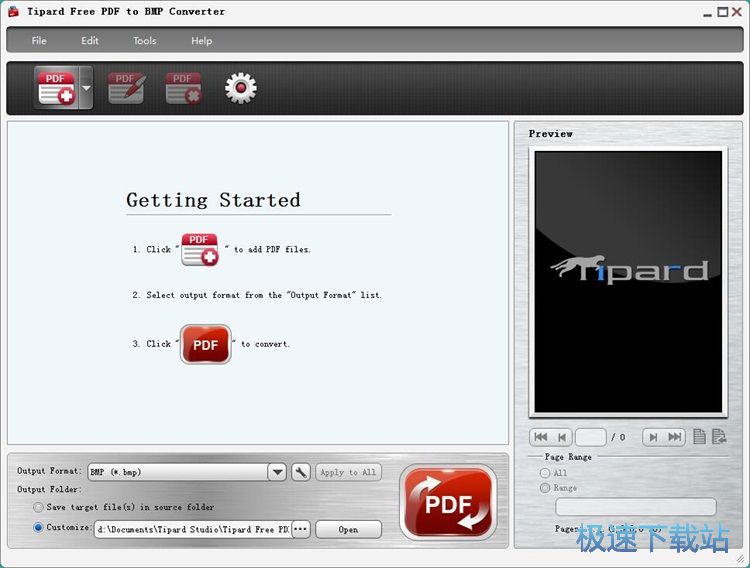Open the Edit menu
Screen dimensions: 750x568
tap(89, 41)
